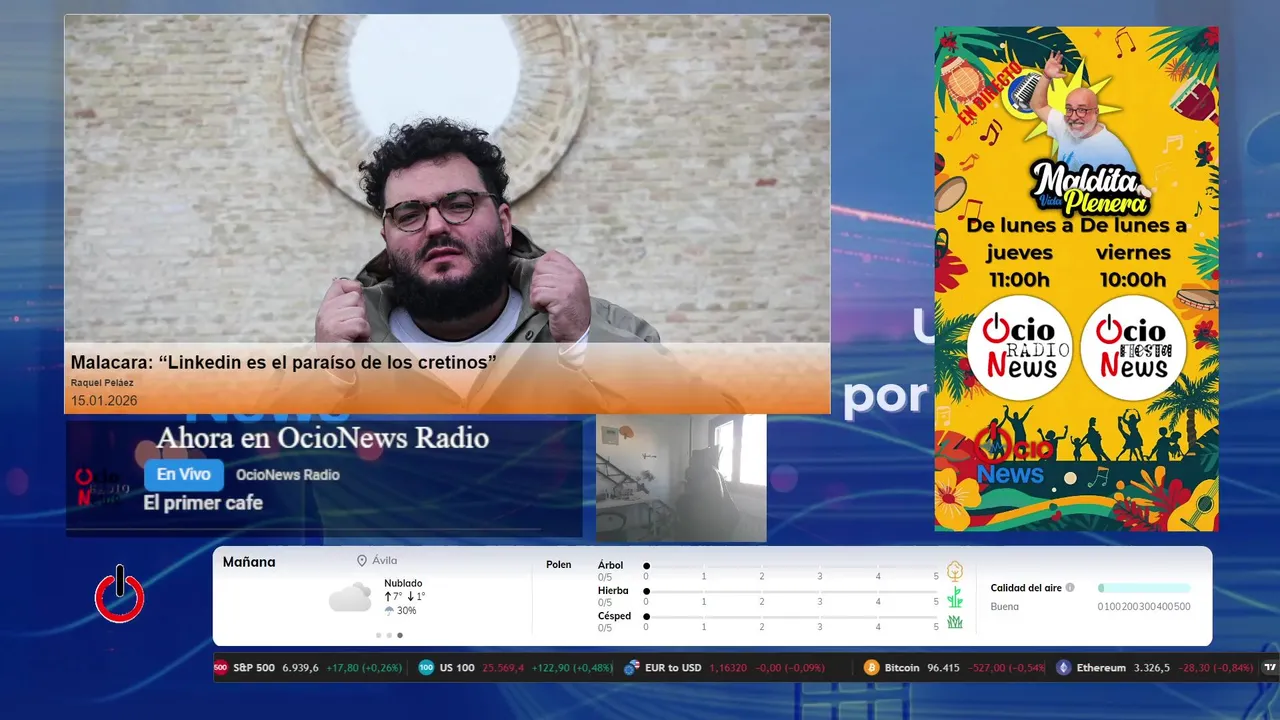Click the US 100 value 25.569,4

(x=503, y=668)
